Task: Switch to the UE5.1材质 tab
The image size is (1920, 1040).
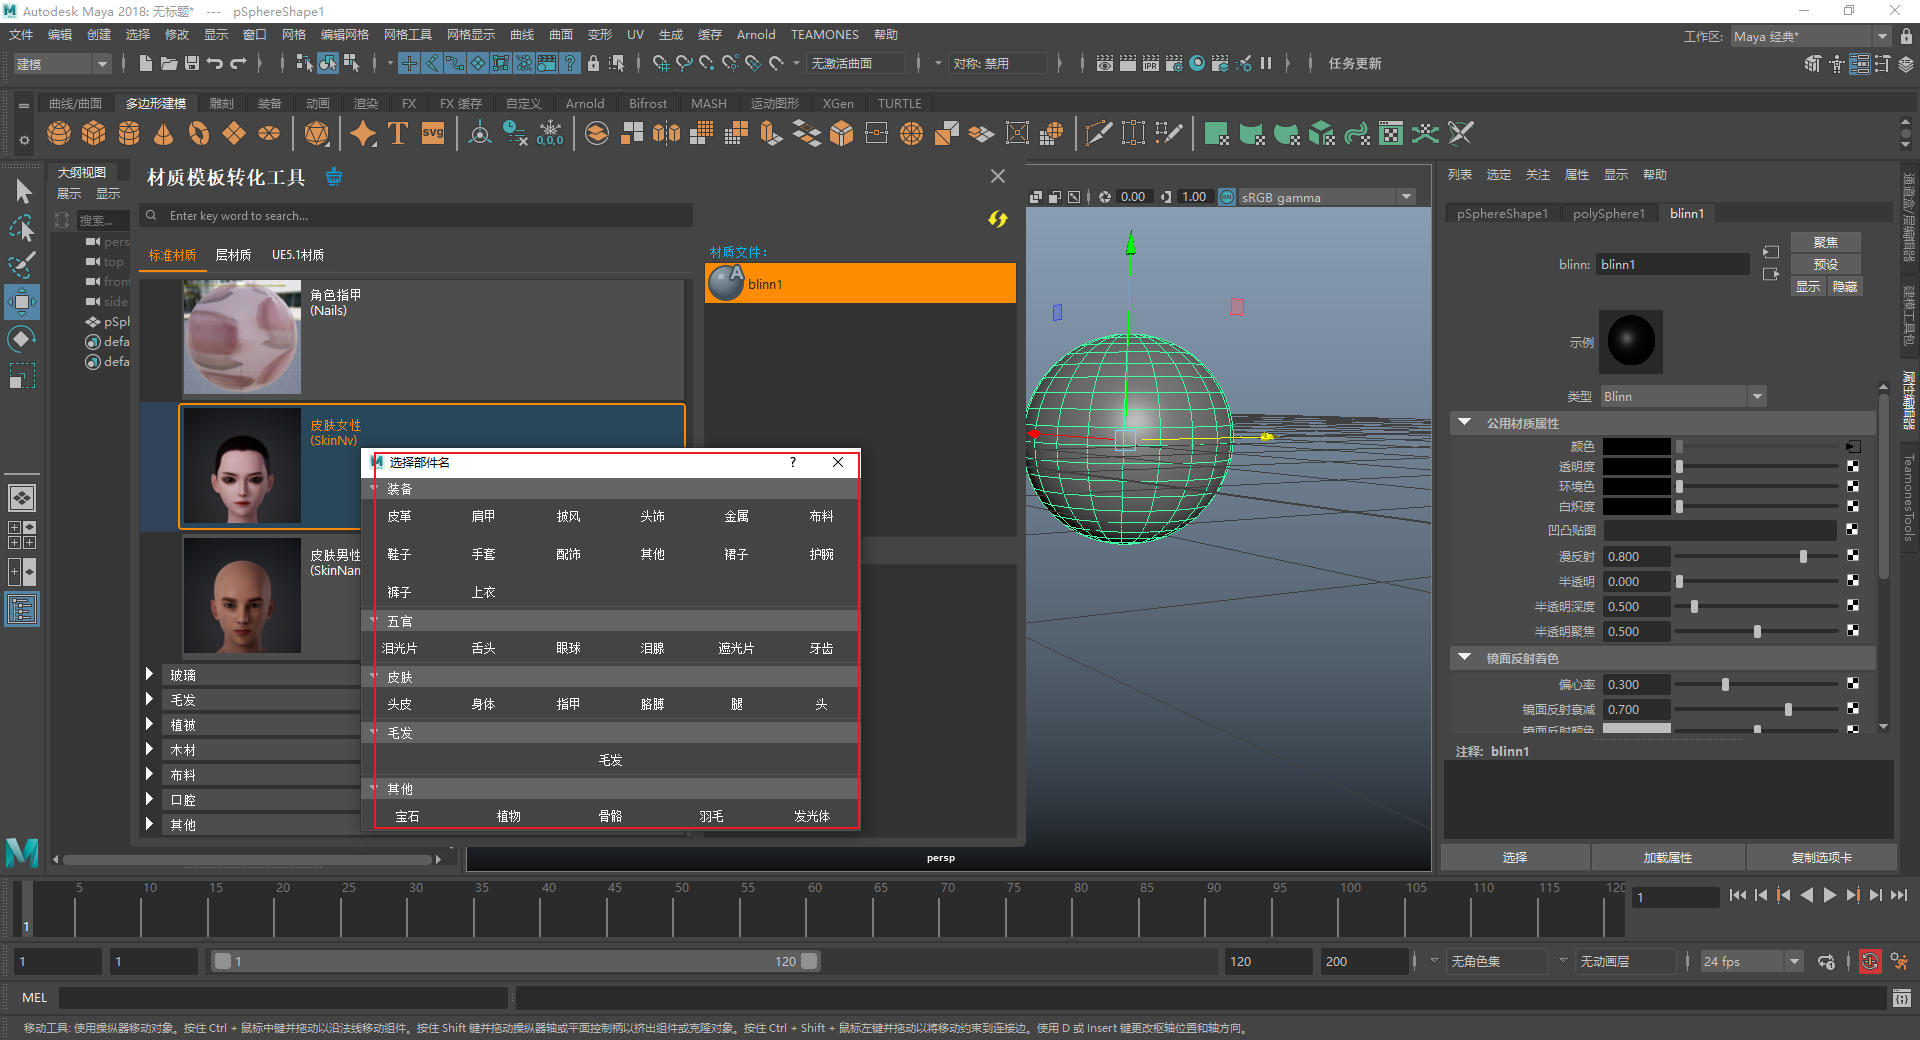Action: pos(297,255)
